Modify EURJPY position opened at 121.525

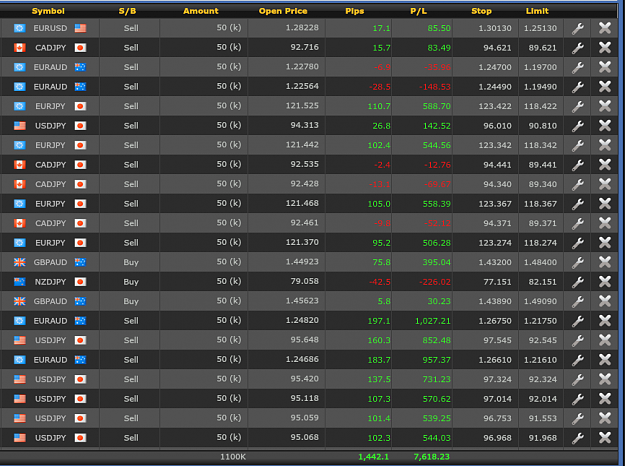[x=578, y=106]
